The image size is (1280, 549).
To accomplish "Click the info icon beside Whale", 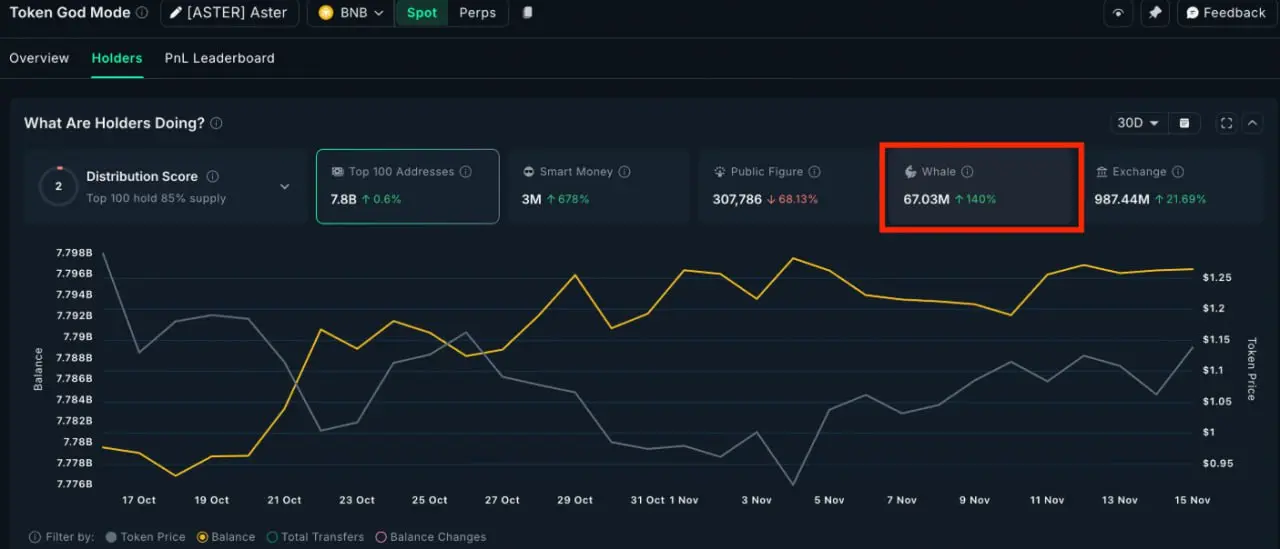I will point(967,172).
